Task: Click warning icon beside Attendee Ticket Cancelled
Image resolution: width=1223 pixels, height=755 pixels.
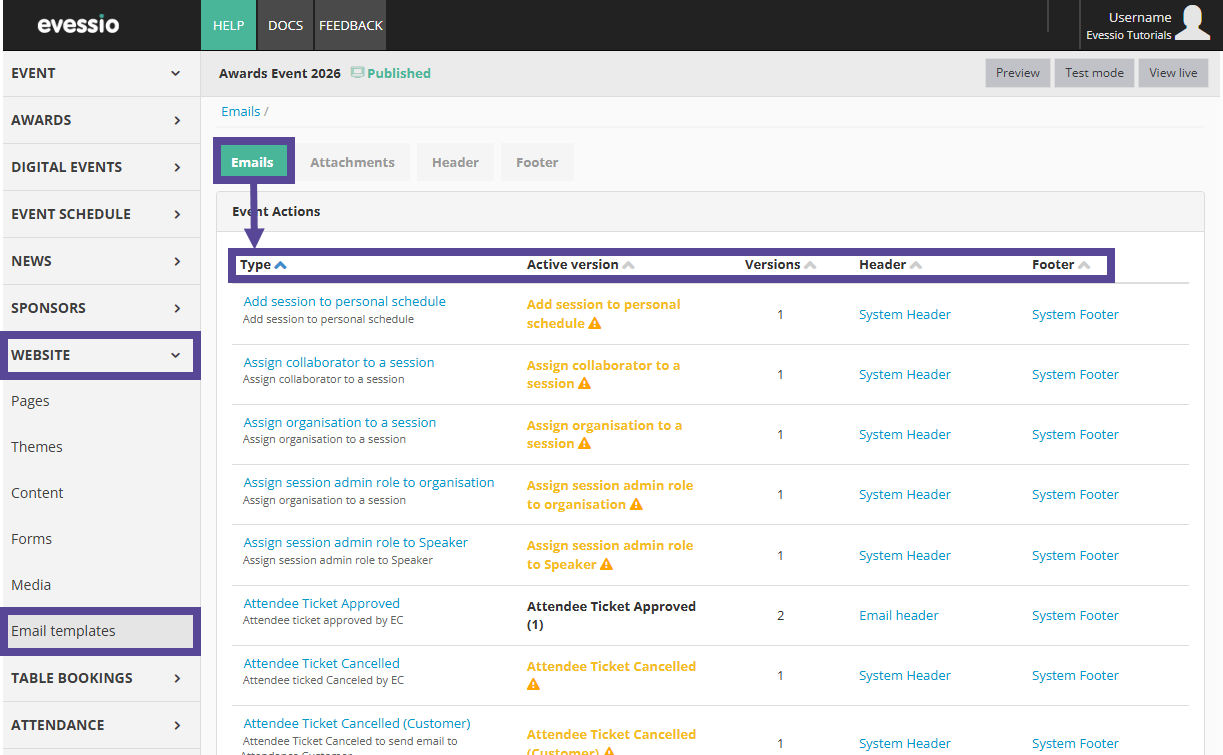Action: click(533, 685)
